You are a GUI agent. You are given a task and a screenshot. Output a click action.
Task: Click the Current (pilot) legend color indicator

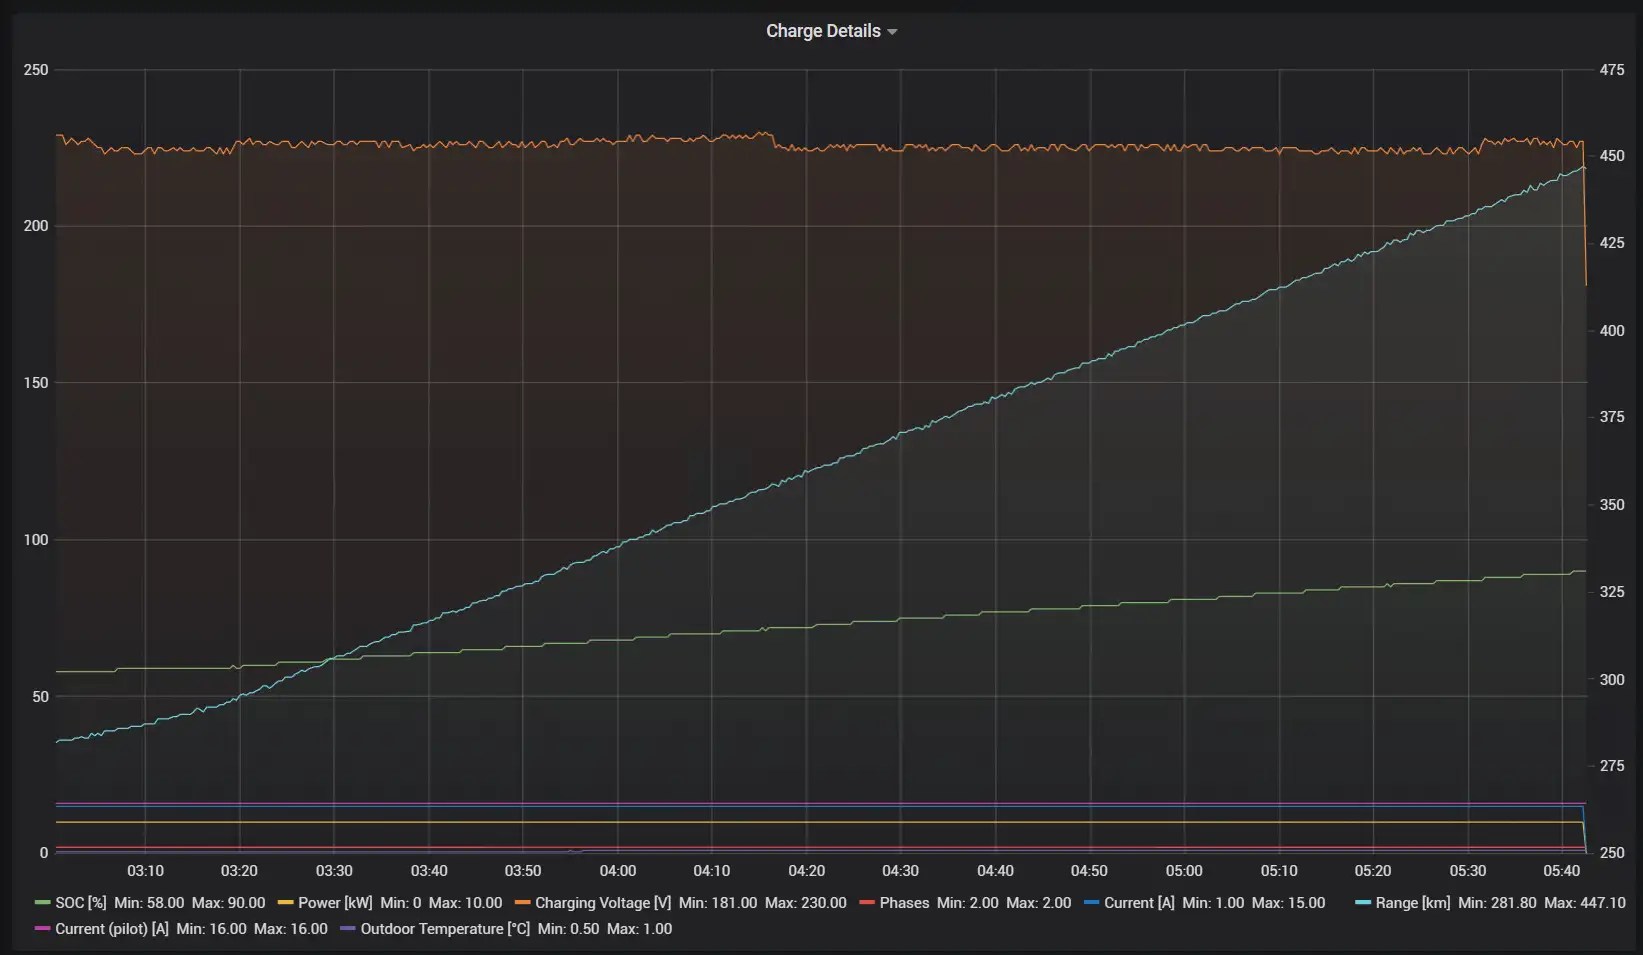pyautogui.click(x=41, y=930)
